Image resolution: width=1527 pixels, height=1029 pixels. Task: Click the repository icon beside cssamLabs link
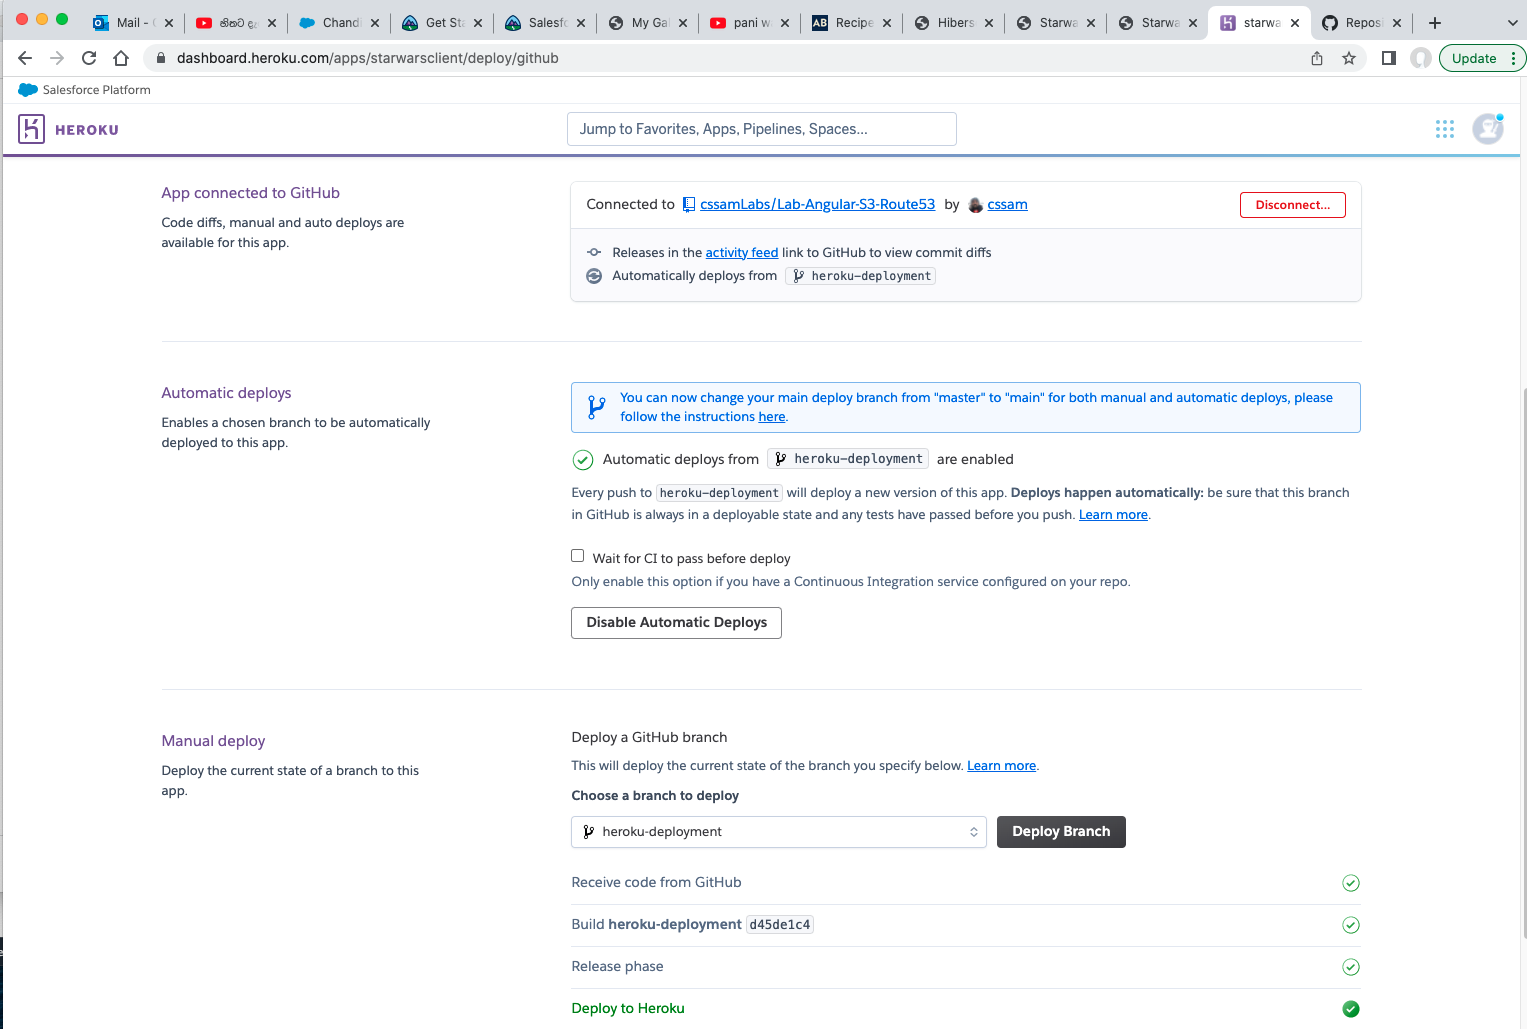point(689,204)
